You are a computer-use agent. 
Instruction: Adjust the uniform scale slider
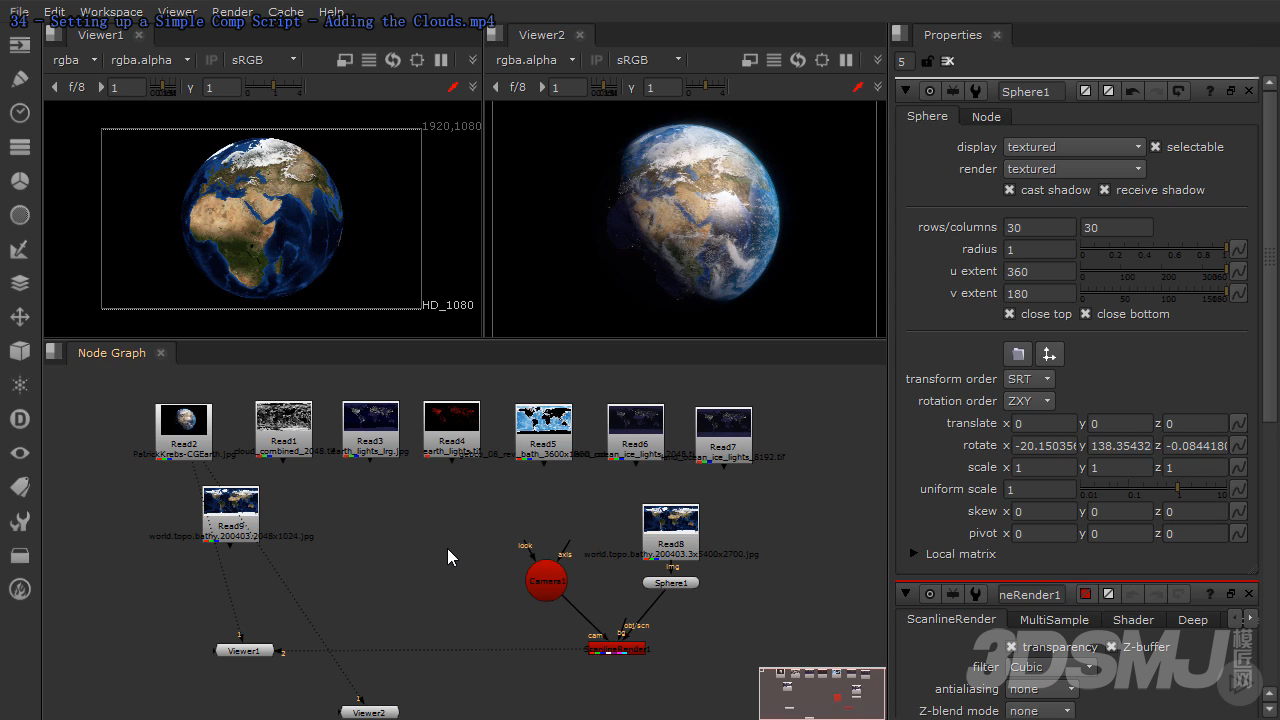point(1154,489)
